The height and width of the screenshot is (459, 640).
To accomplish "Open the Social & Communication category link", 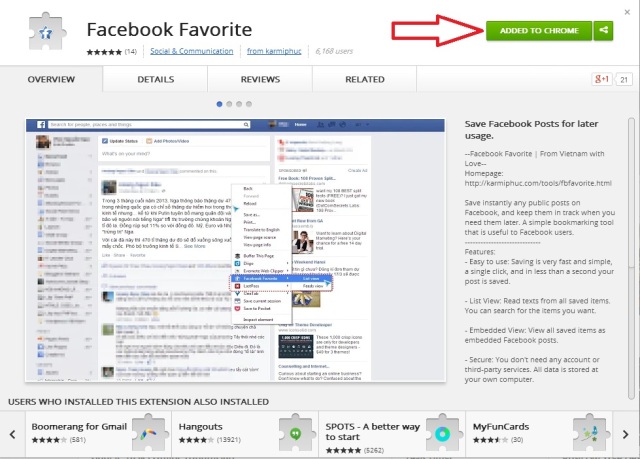I will click(191, 51).
